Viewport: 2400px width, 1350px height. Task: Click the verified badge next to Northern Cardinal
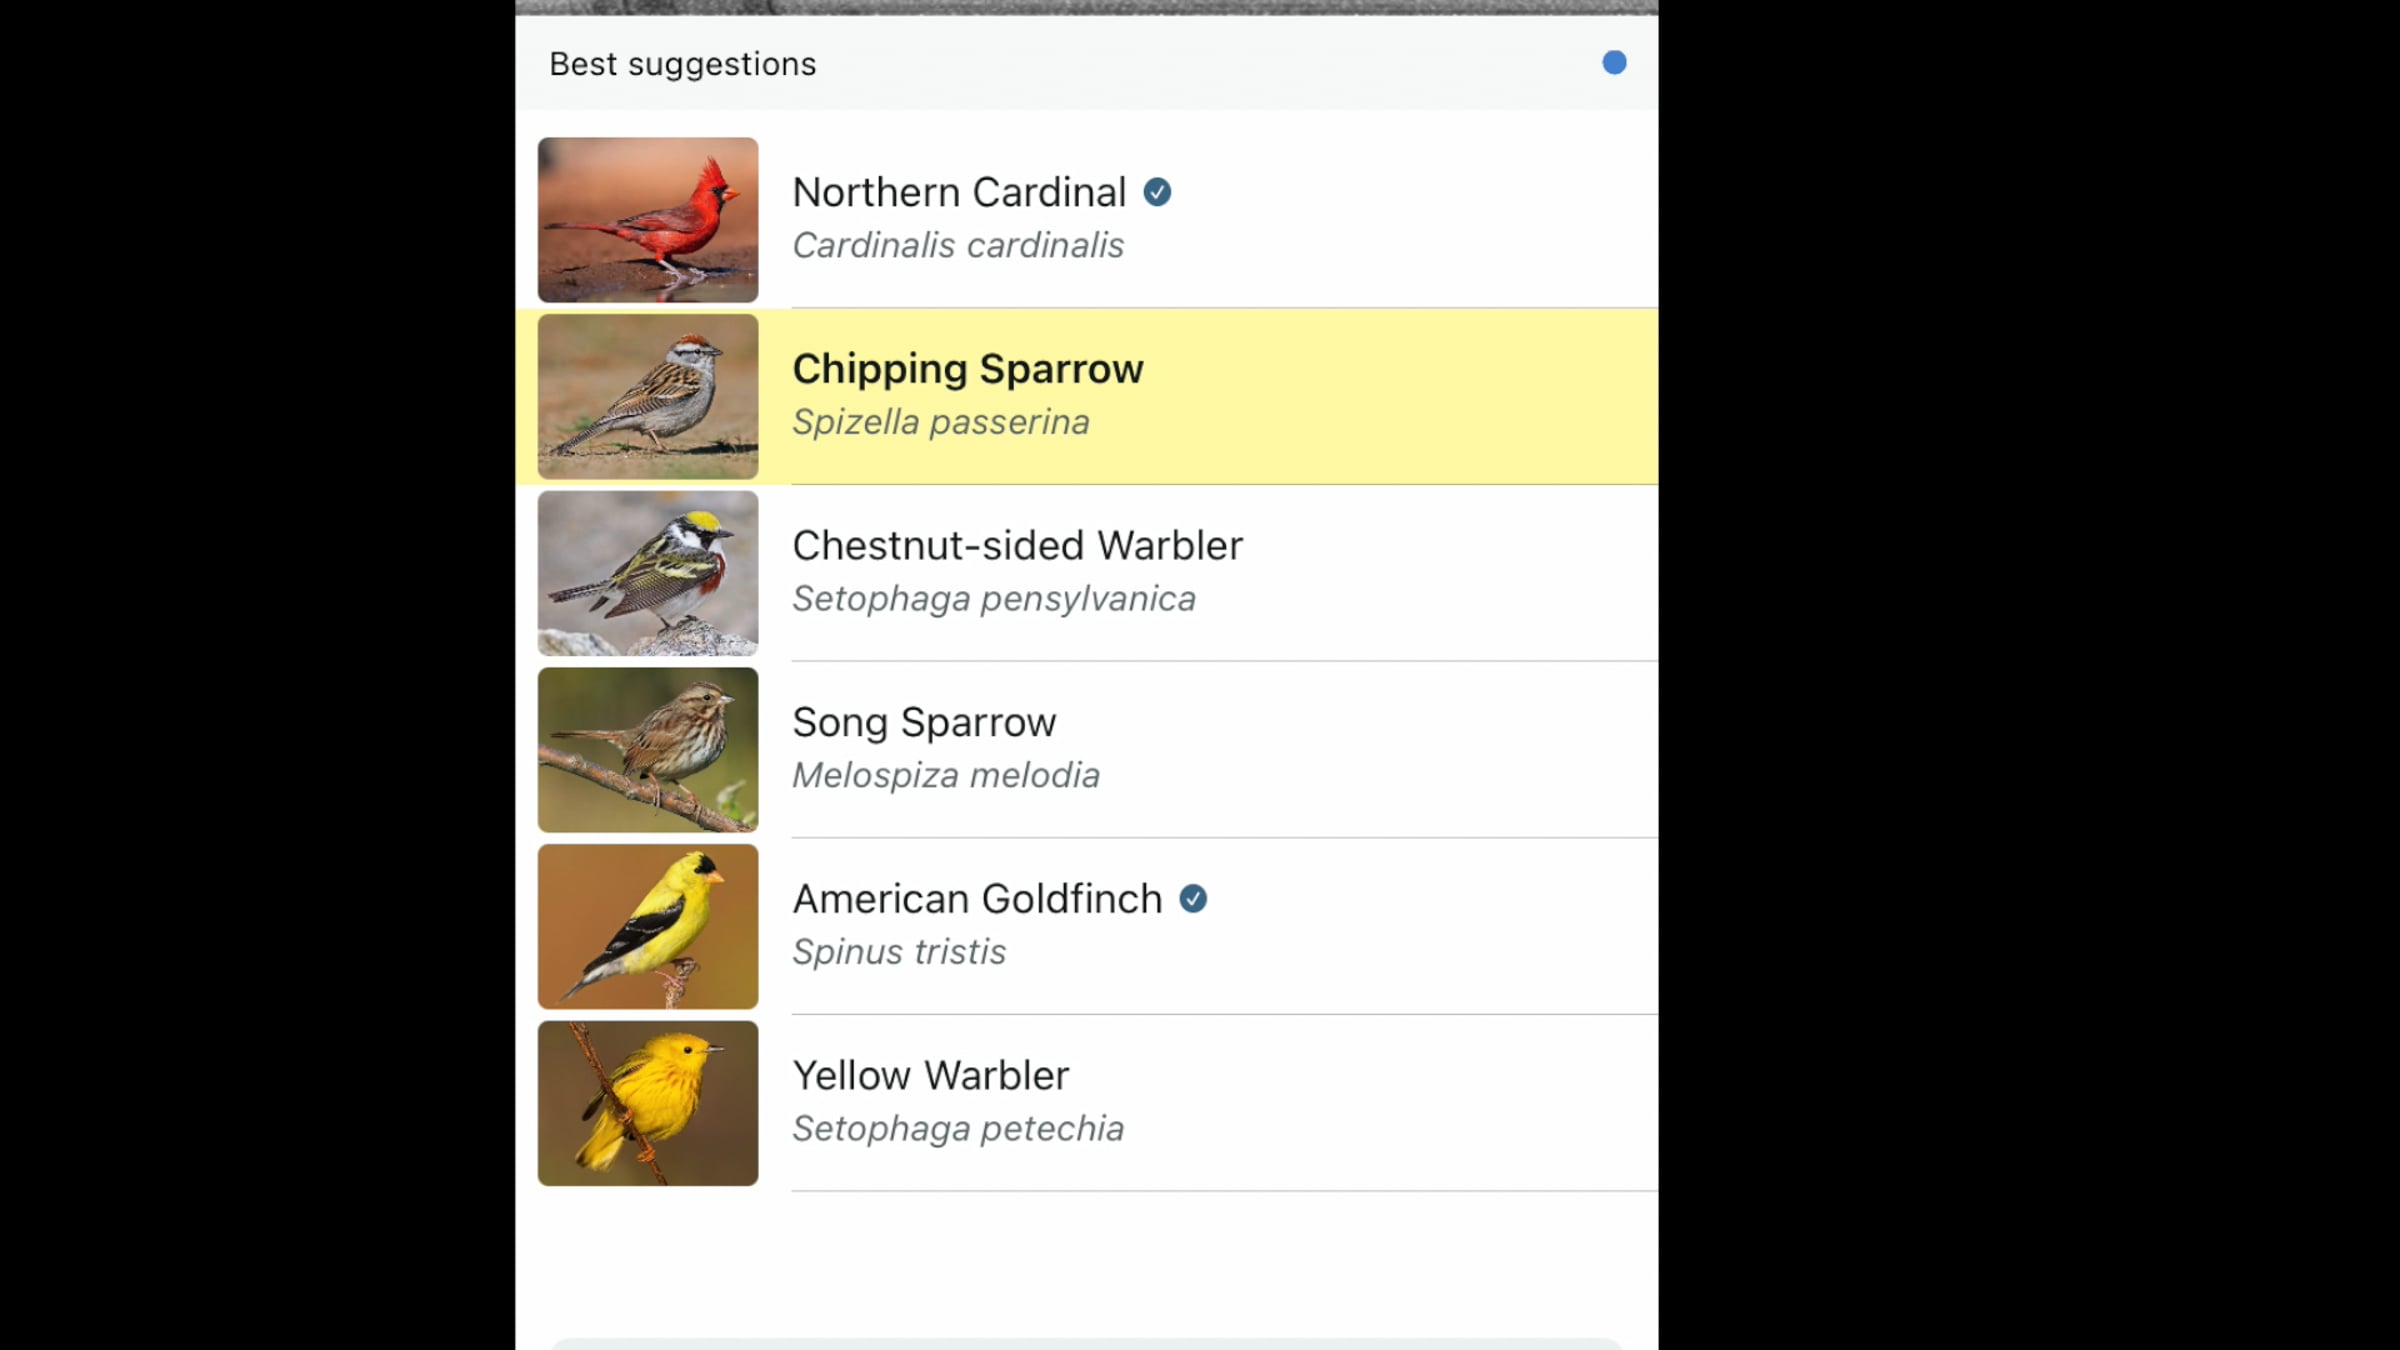point(1157,192)
